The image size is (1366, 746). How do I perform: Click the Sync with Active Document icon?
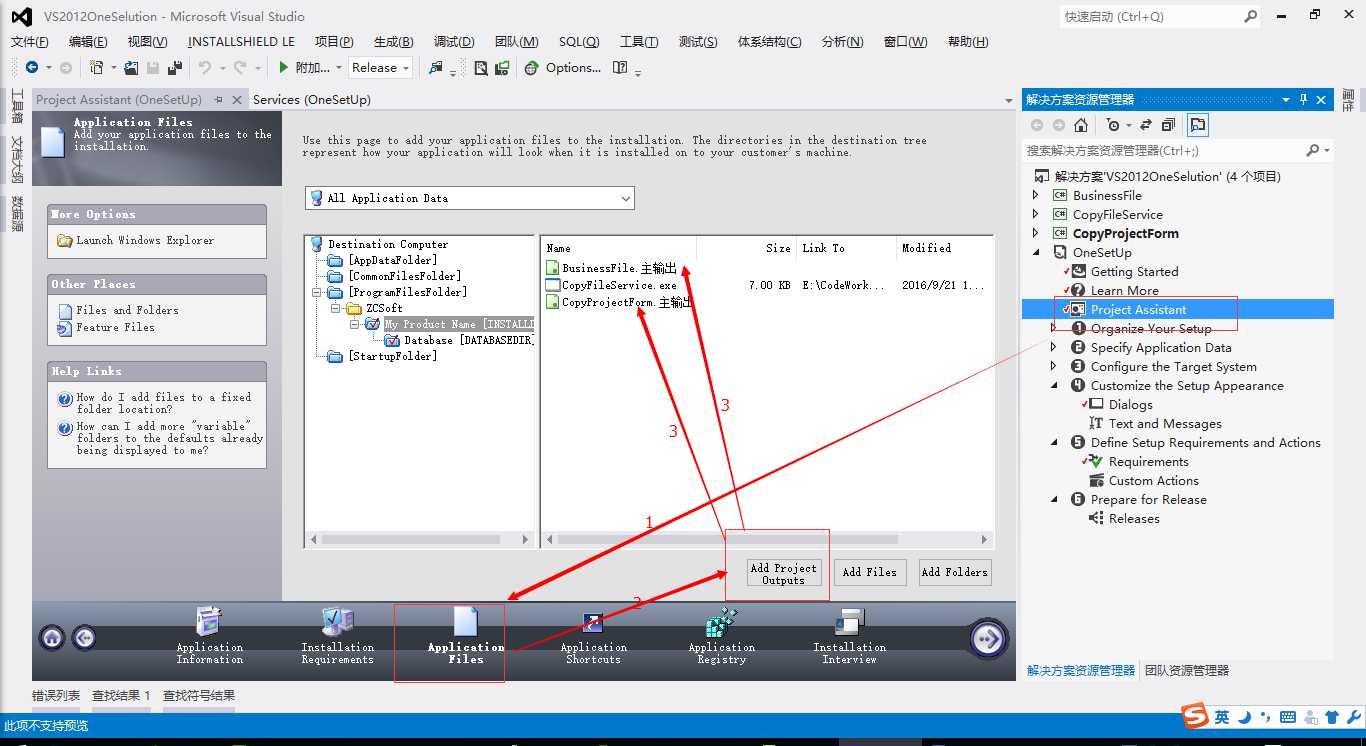pos(1146,125)
